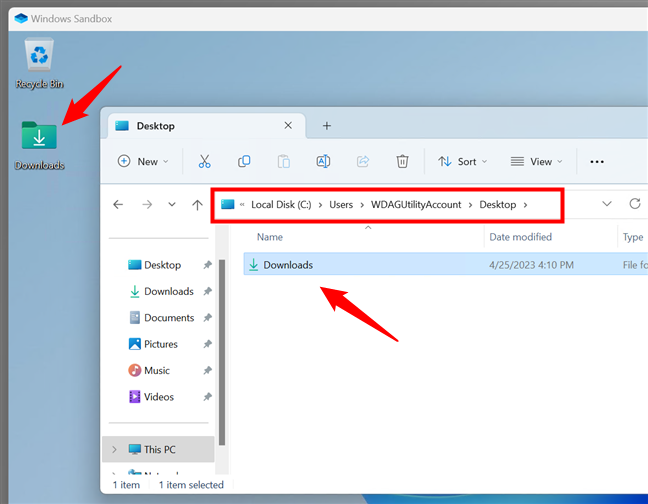
Task: Navigate to Users breadcrumb
Action: pos(341,204)
